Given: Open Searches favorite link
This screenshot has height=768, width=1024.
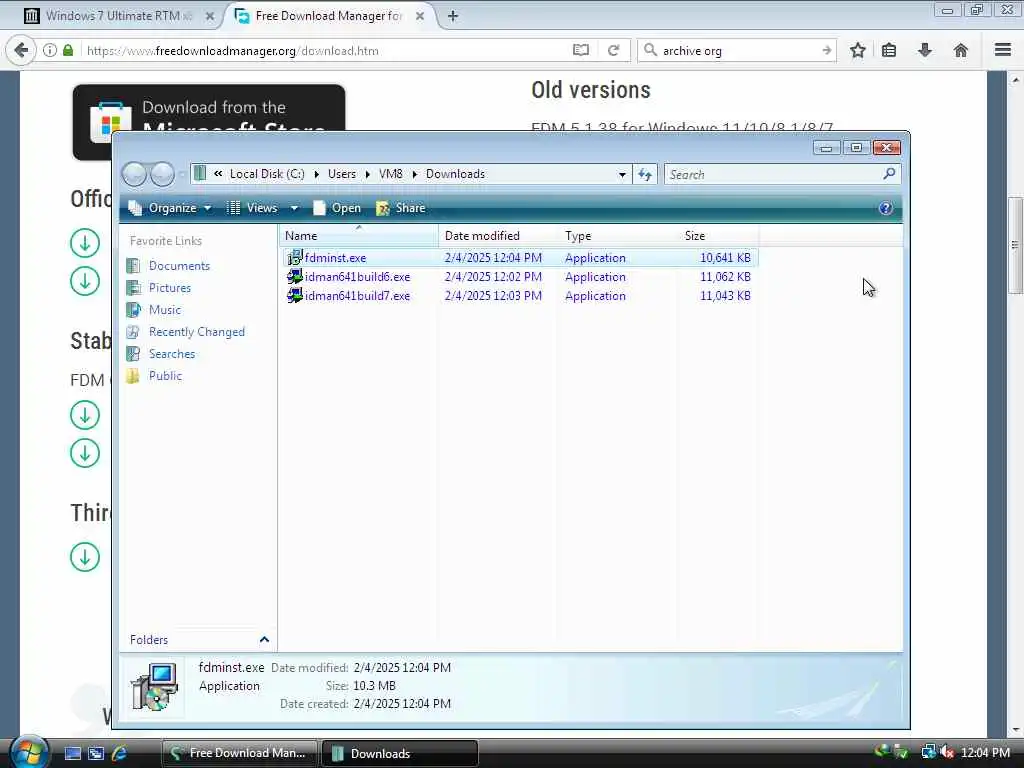Looking at the screenshot, I should 161,354.
